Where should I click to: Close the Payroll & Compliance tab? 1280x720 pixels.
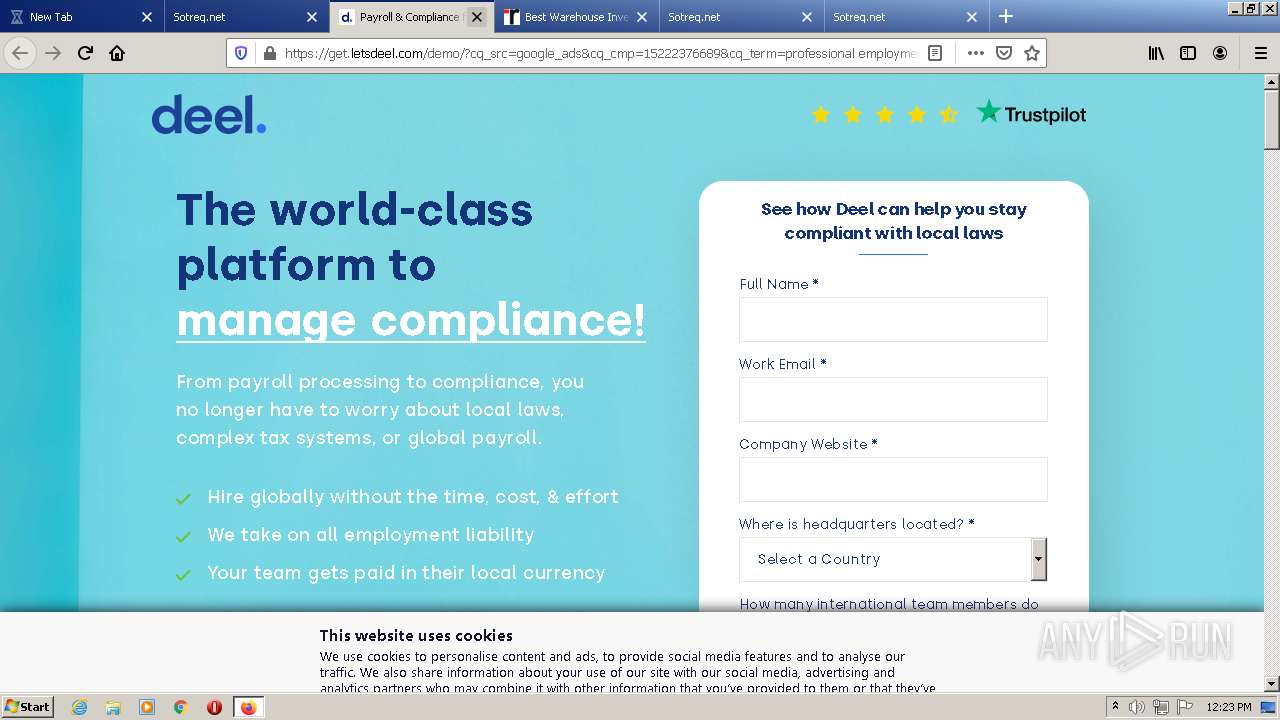click(x=477, y=17)
